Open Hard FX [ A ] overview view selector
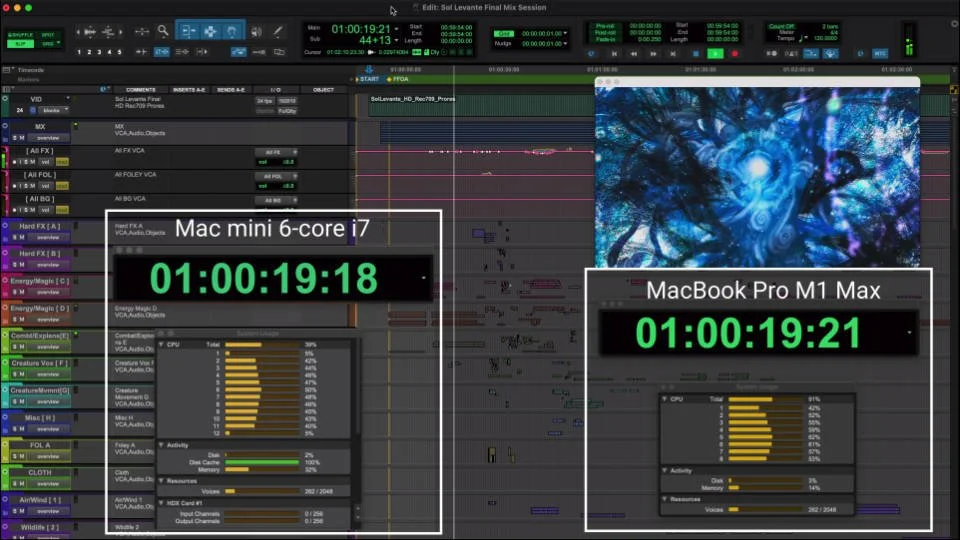Image resolution: width=960 pixels, height=540 pixels. coord(48,238)
